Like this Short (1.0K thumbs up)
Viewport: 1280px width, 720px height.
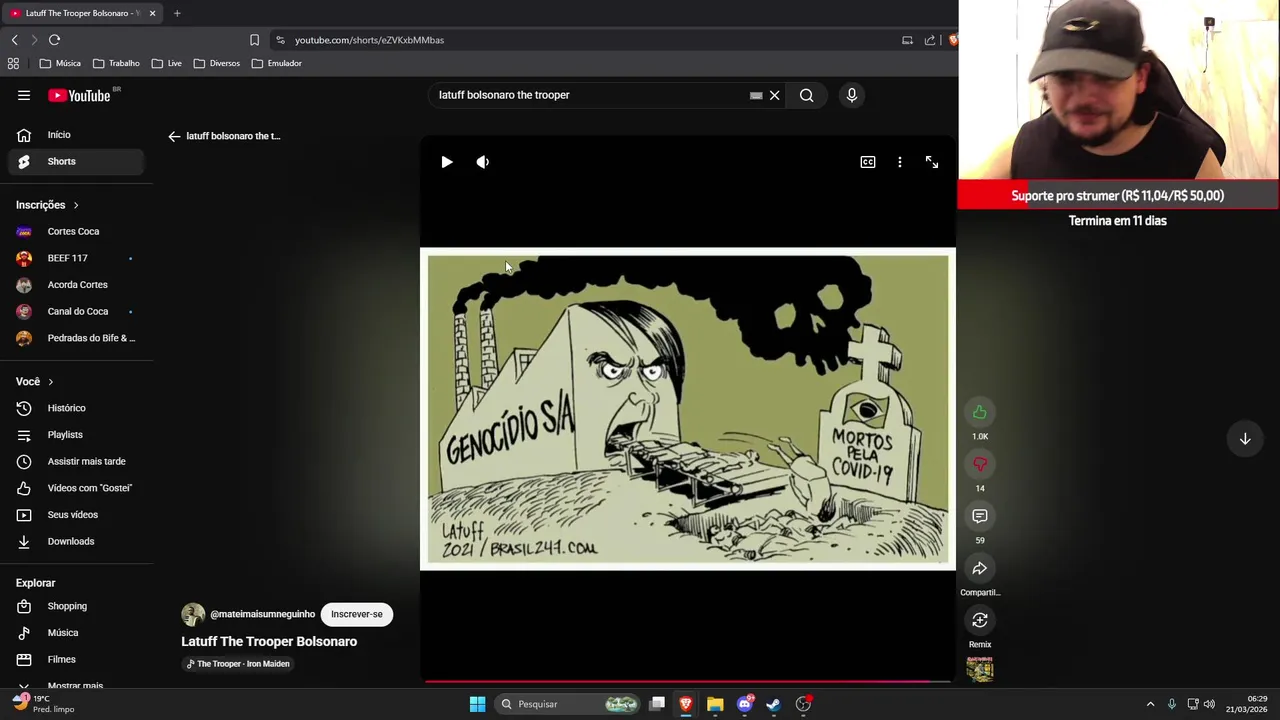tap(980, 412)
